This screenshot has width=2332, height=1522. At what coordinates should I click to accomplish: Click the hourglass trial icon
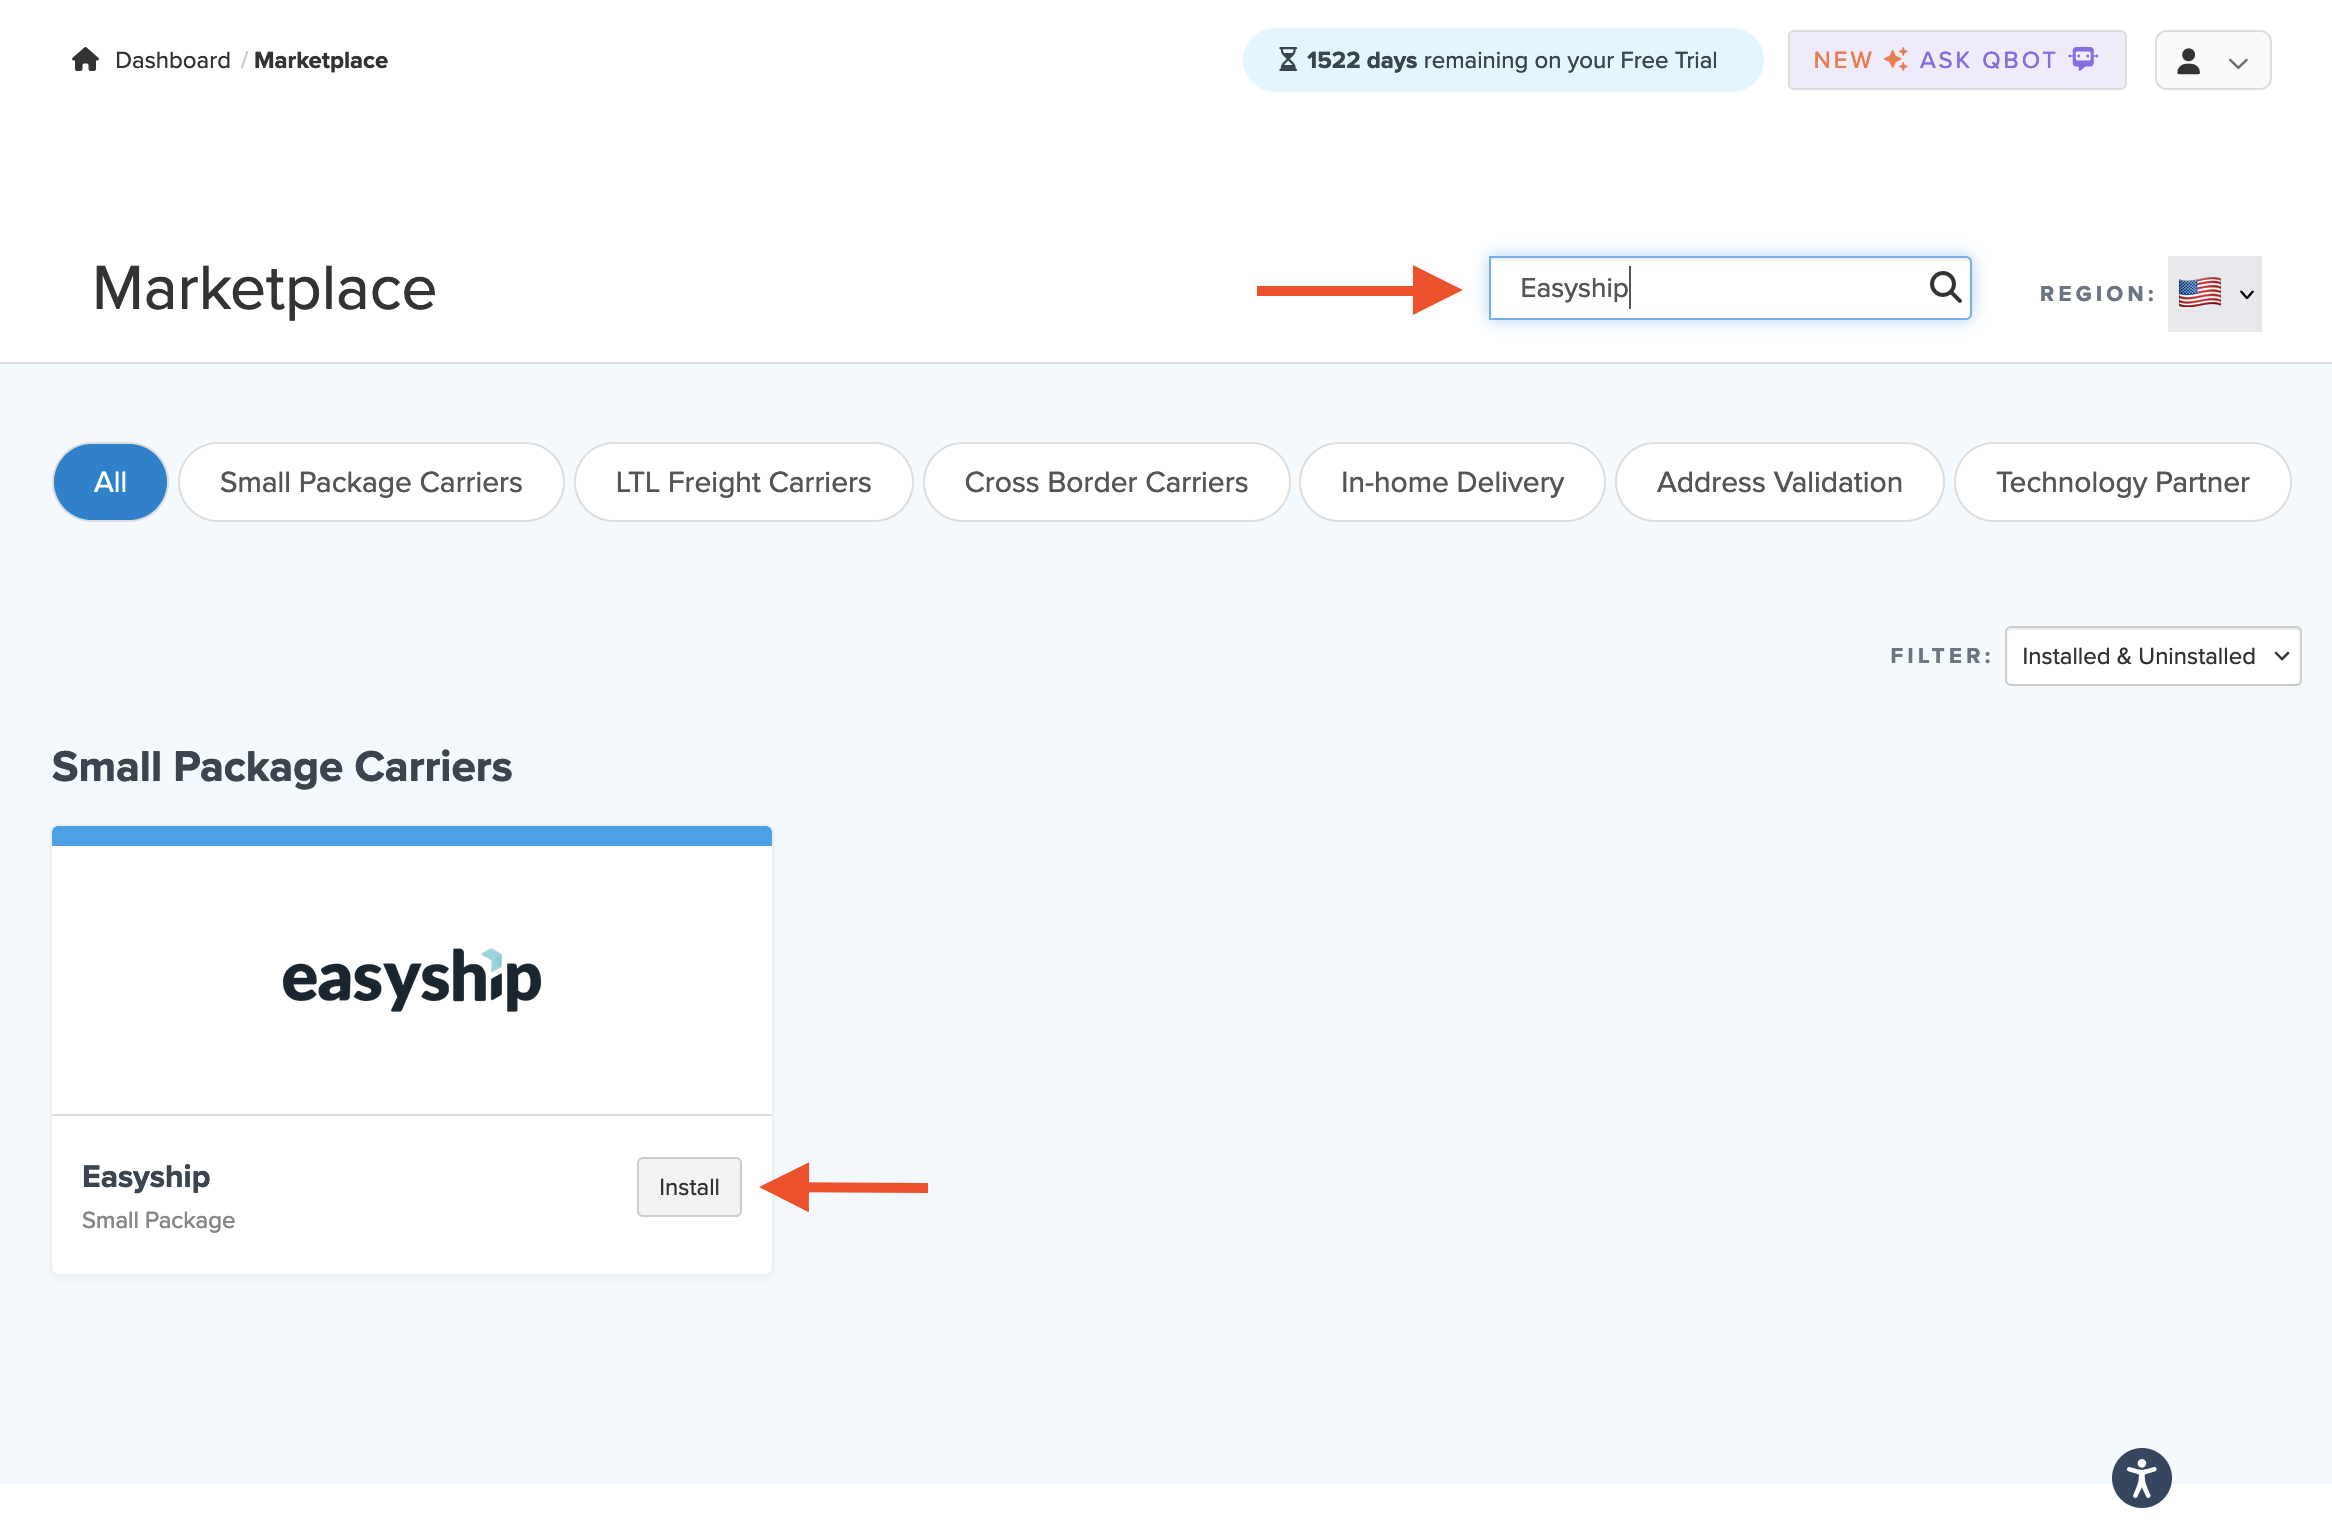pyautogui.click(x=1288, y=60)
